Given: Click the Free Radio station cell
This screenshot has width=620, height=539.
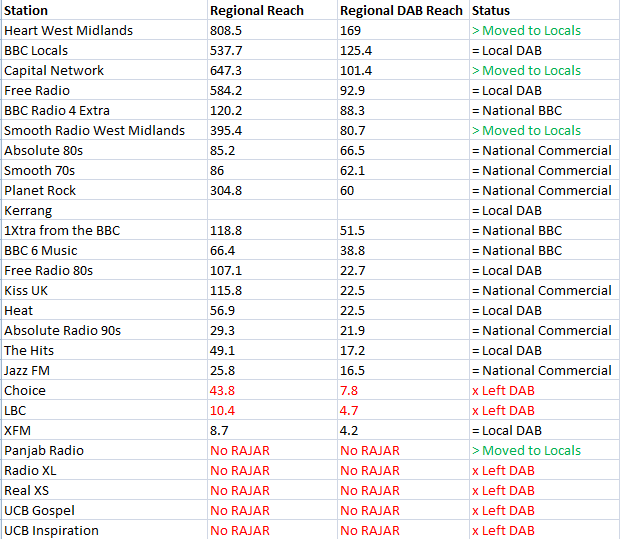Looking at the screenshot, I should (104, 90).
